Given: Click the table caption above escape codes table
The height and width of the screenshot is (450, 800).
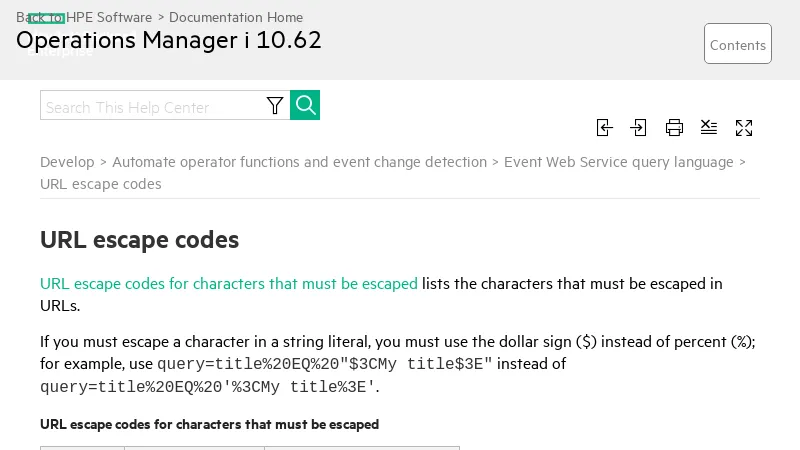Looking at the screenshot, I should click(x=209, y=424).
